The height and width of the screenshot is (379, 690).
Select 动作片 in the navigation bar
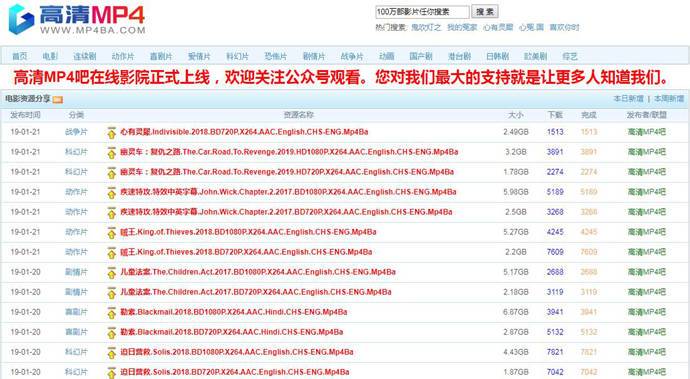tap(123, 56)
